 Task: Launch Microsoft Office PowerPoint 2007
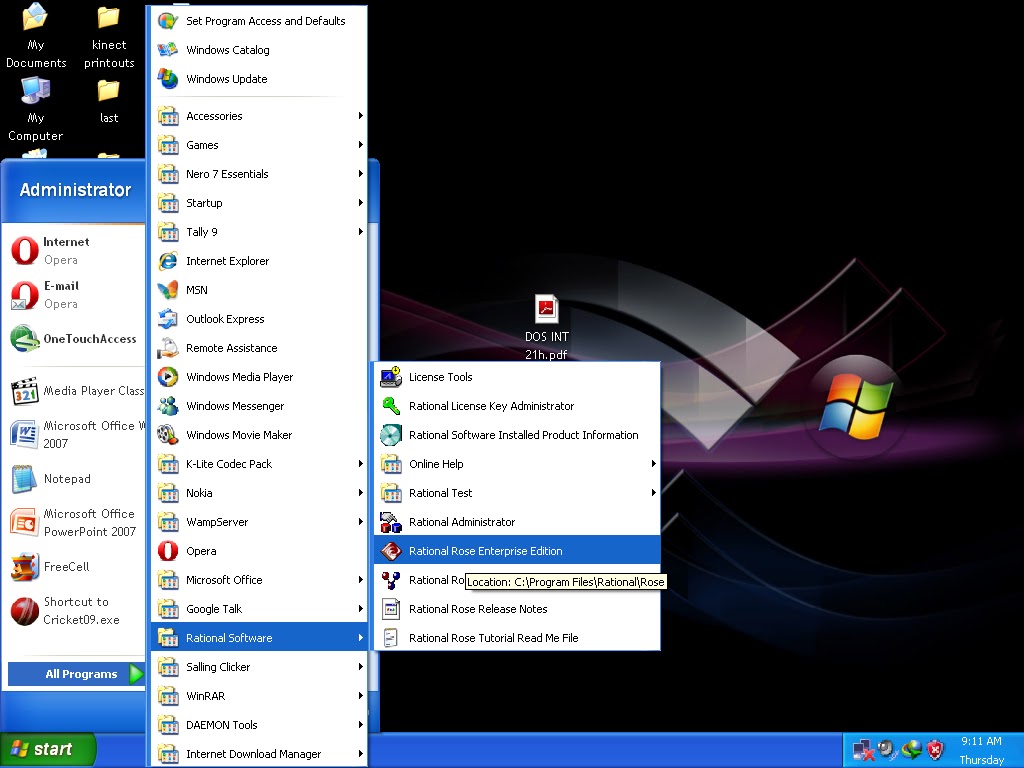point(74,522)
